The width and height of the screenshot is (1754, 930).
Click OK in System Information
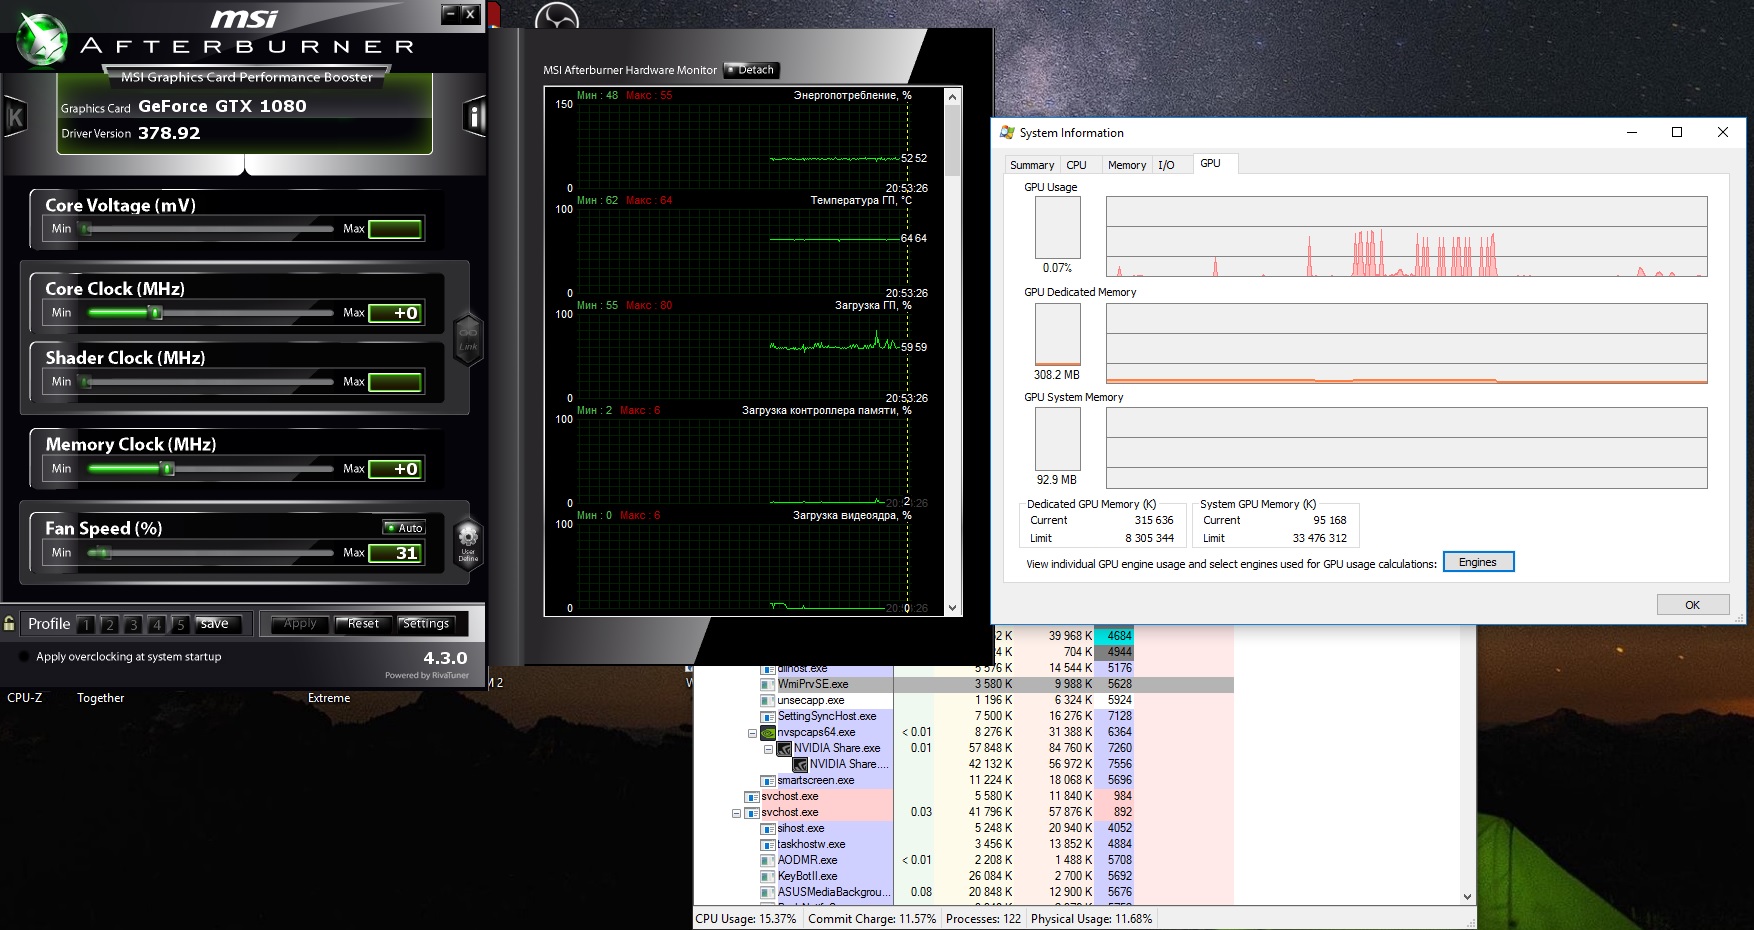(x=1692, y=605)
